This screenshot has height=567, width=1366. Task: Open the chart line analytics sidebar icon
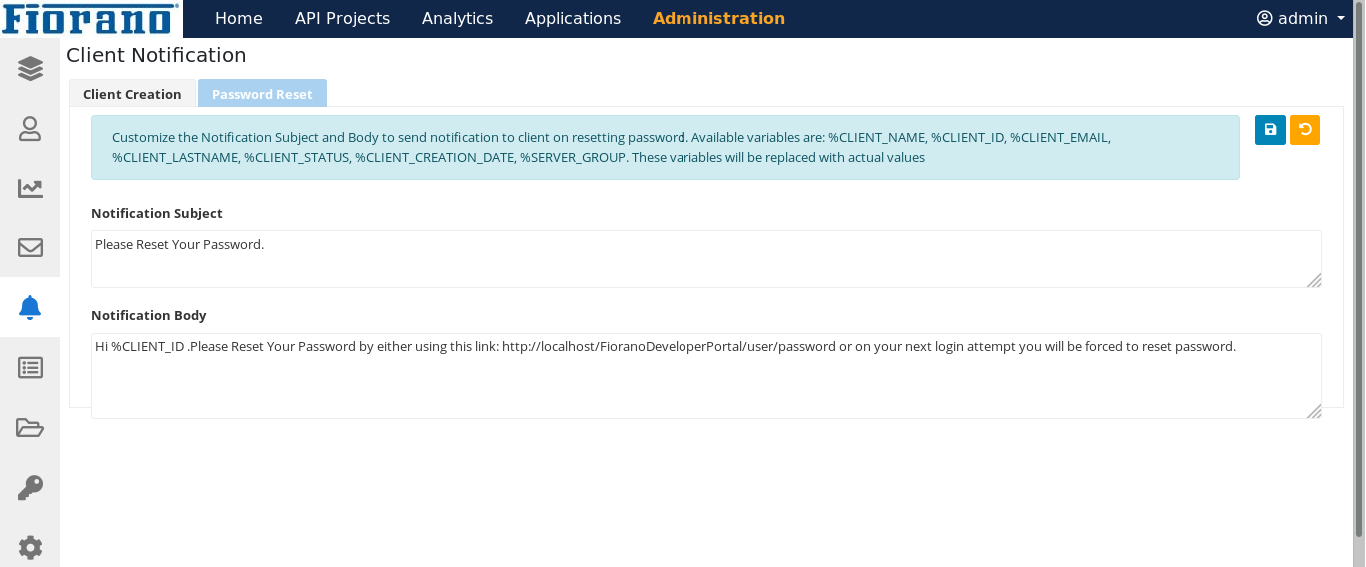tap(30, 188)
